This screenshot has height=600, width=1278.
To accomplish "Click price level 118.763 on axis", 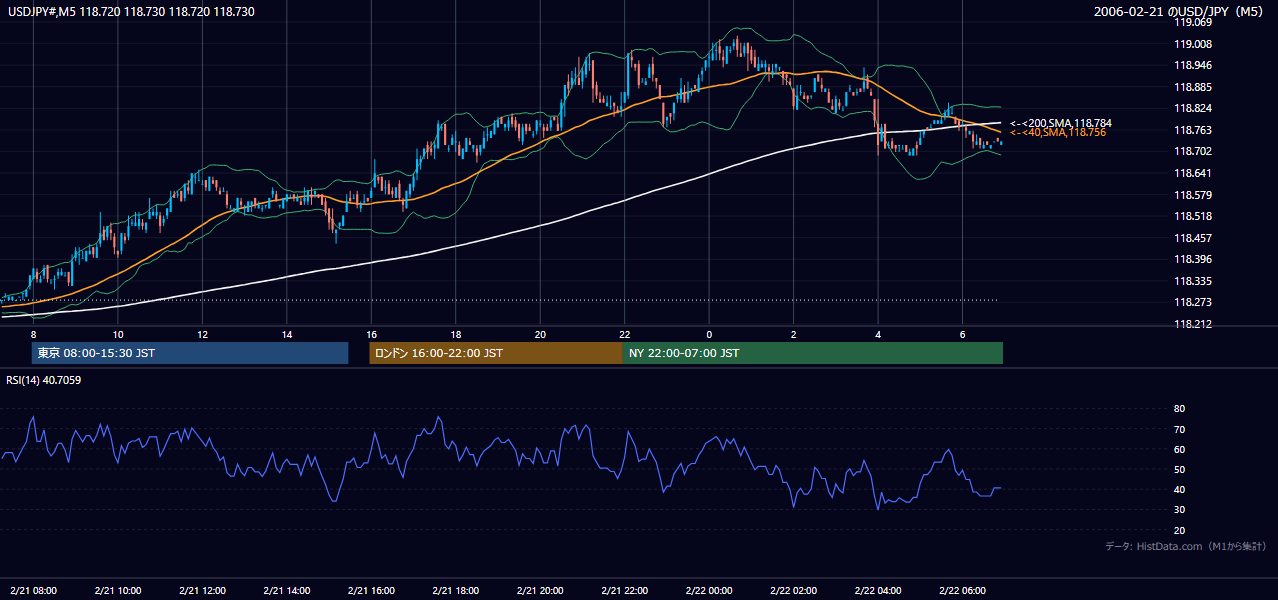I will [1193, 130].
